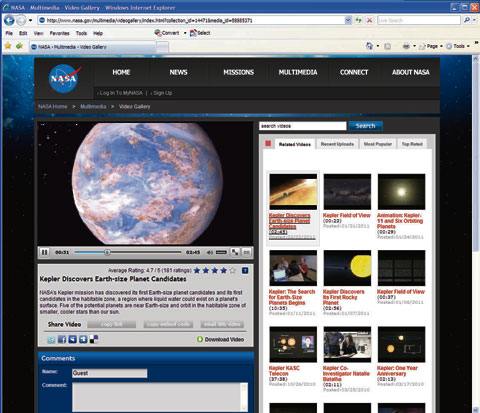Viewport: 480px width, 413px height.
Task: Expand the recent pages dropdown next to Forward
Action: tap(30, 20)
